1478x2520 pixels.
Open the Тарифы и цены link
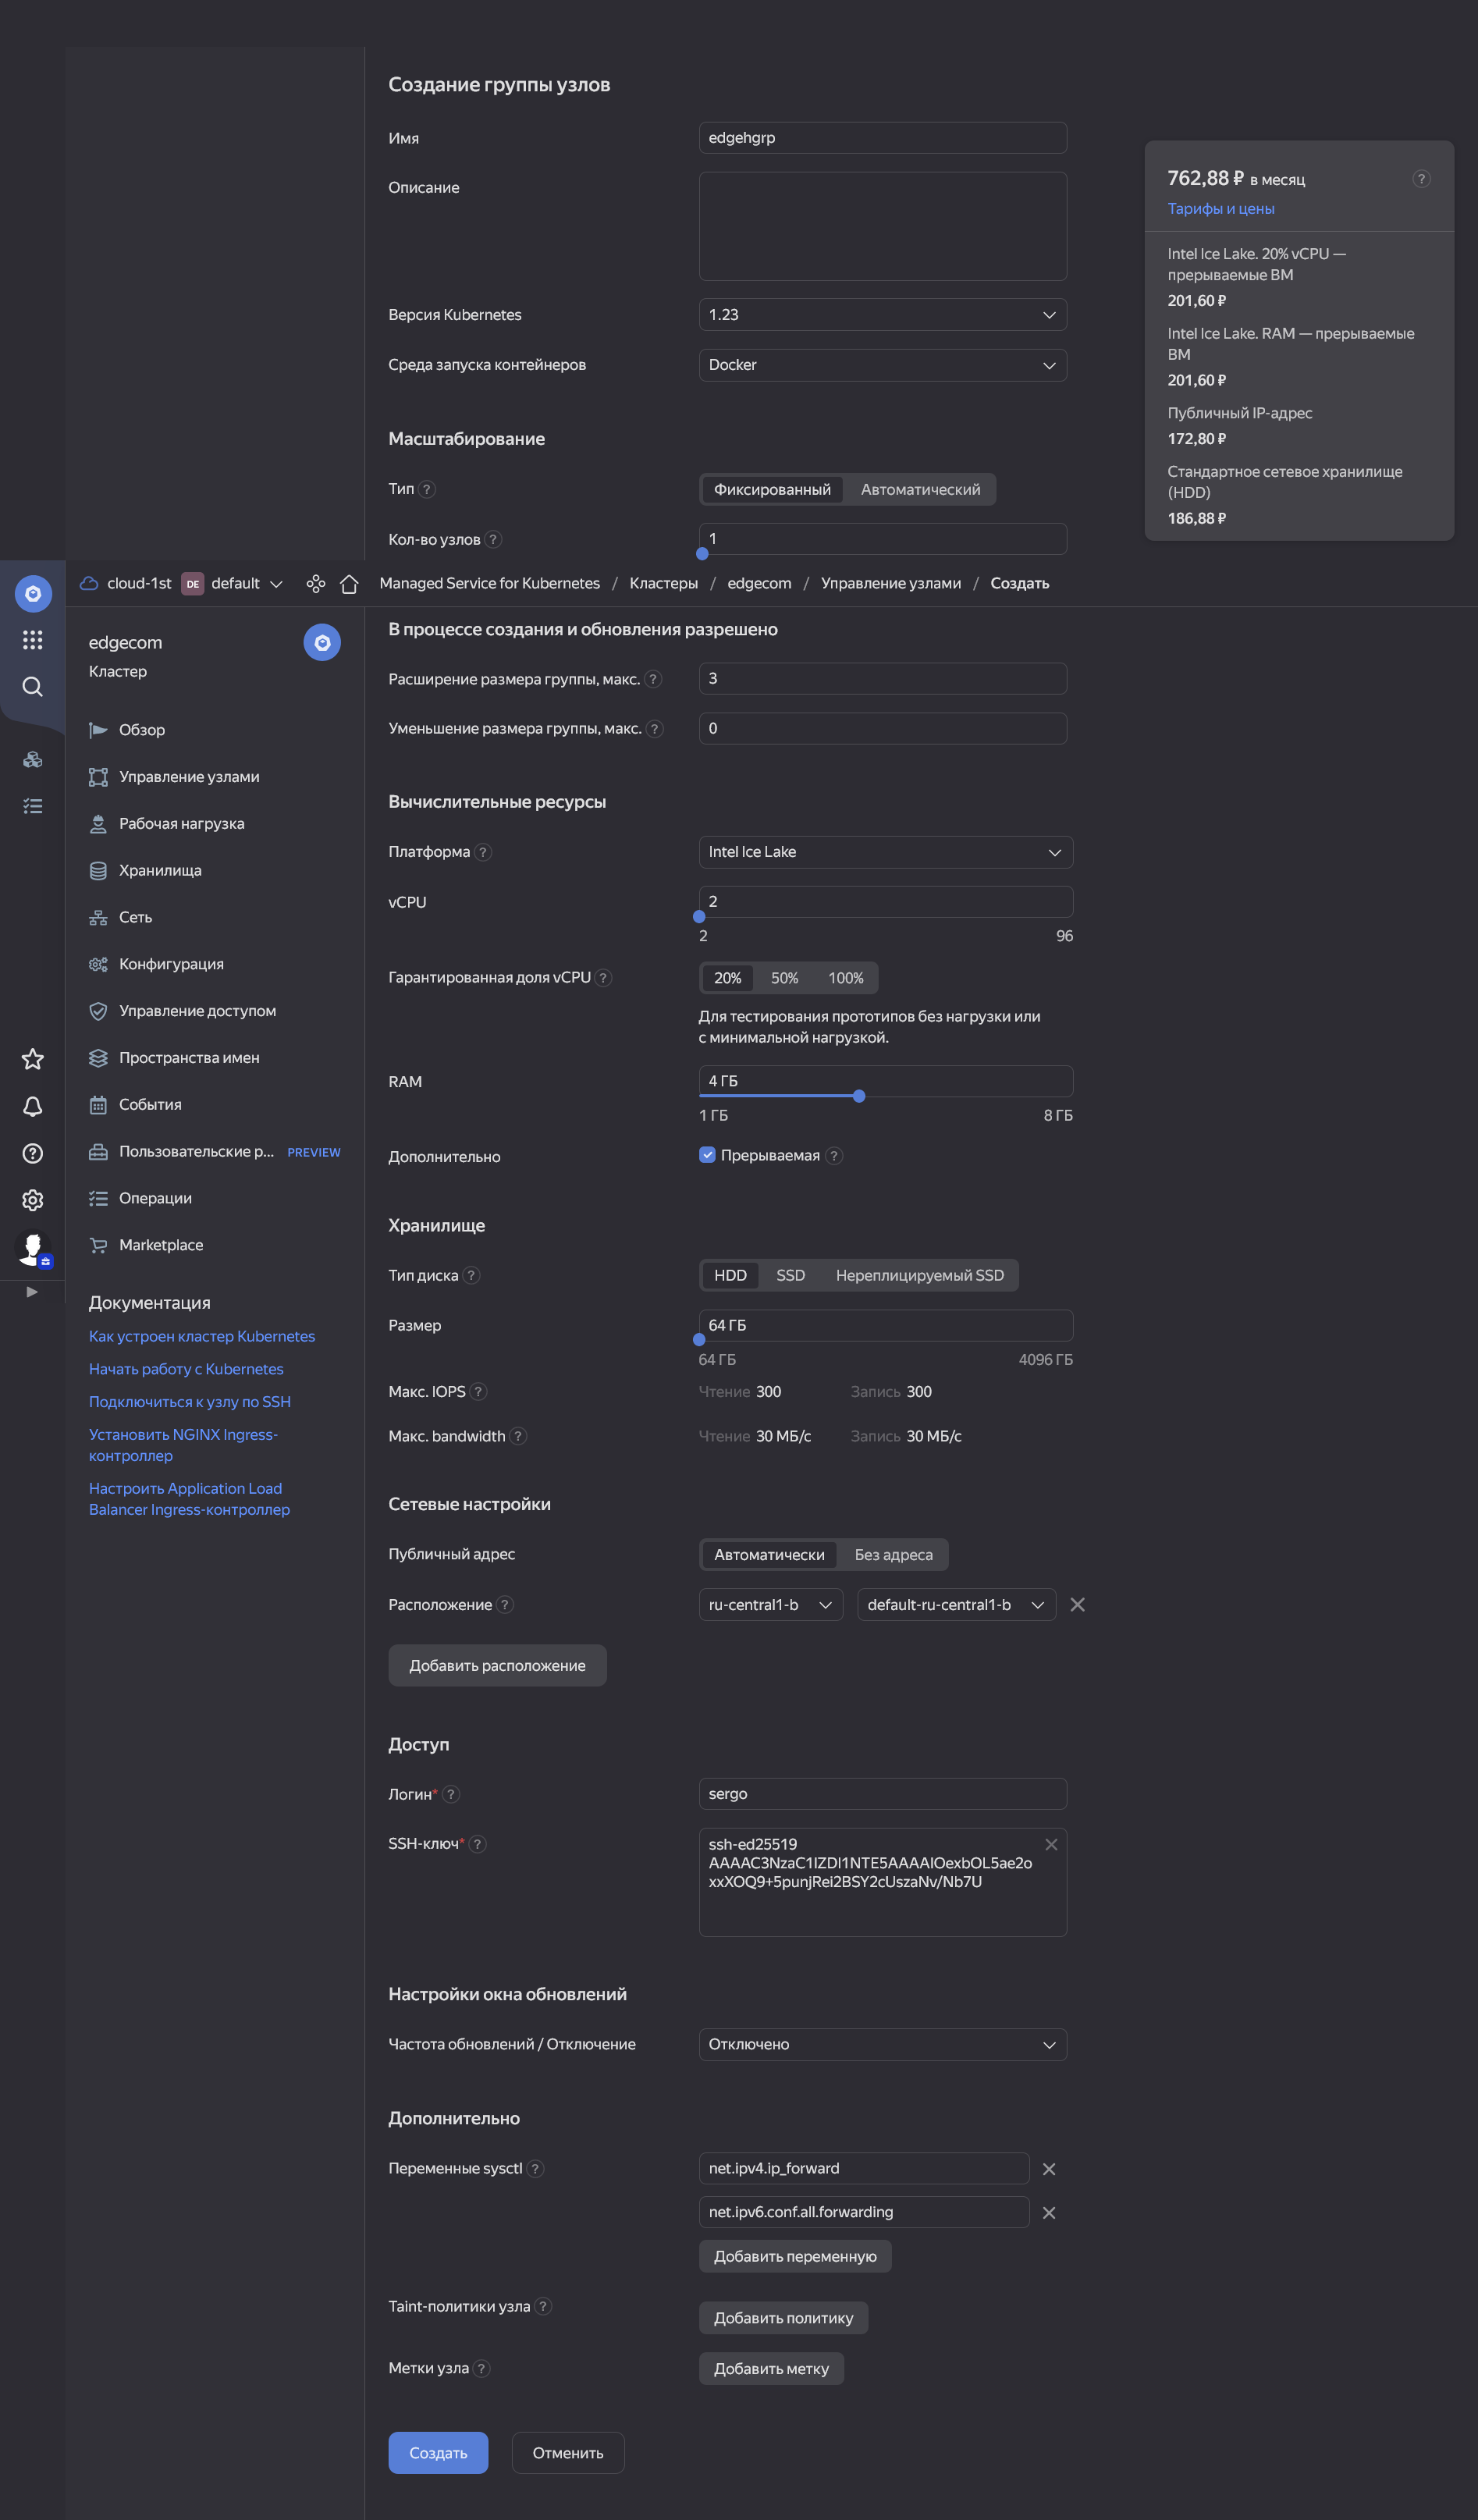click(1220, 208)
